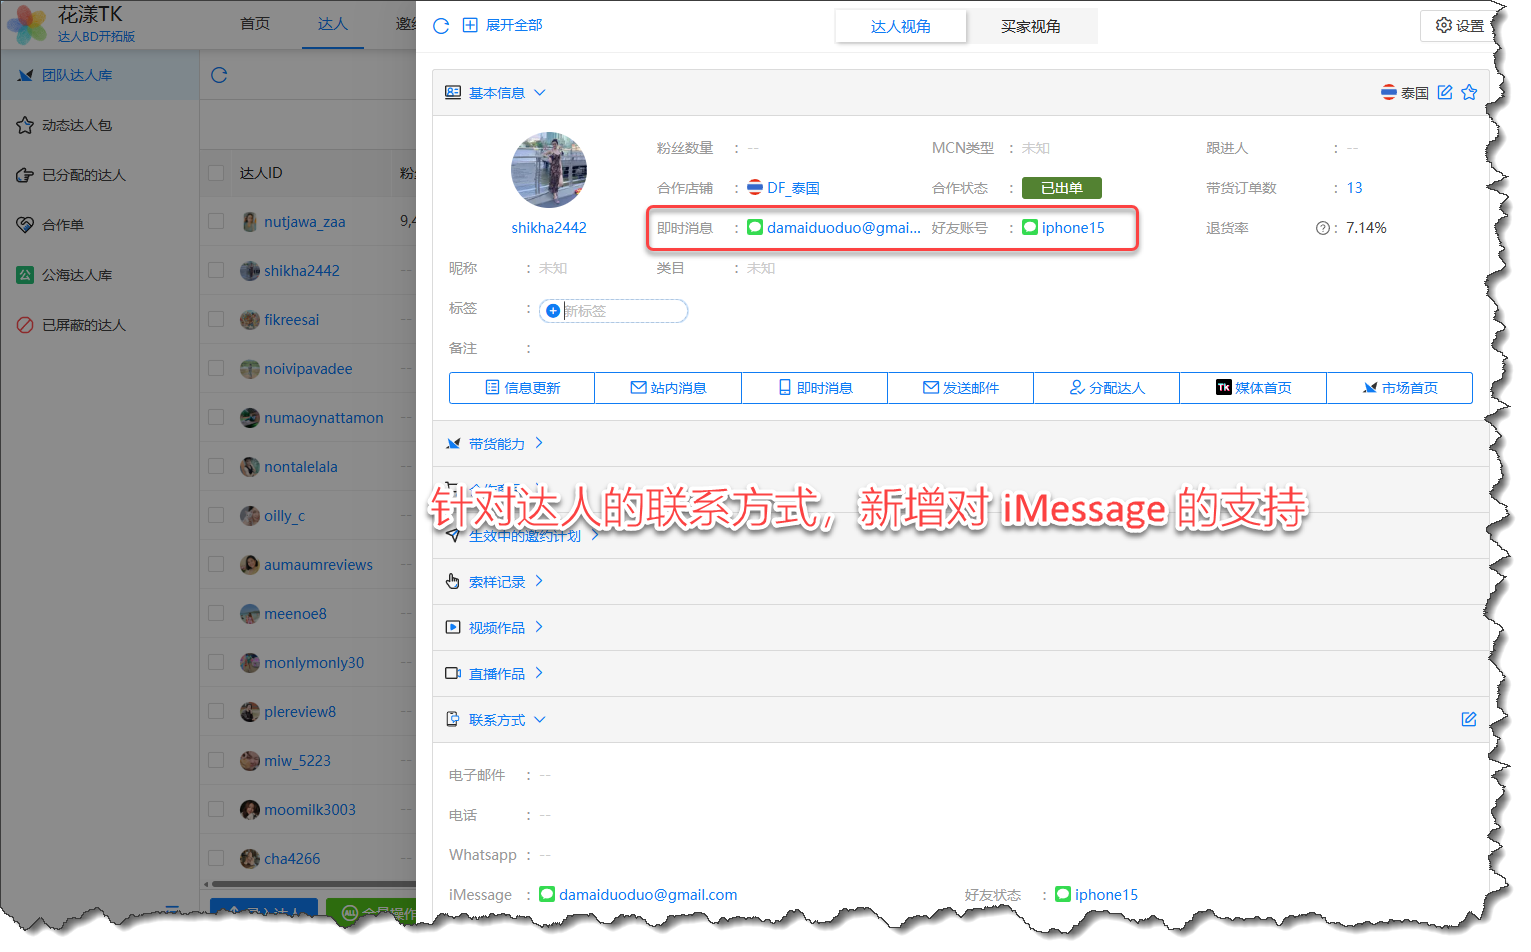1531x952 pixels.
Task: Toggle the select-all checkbox in 达人ID header
Action: coord(216,173)
